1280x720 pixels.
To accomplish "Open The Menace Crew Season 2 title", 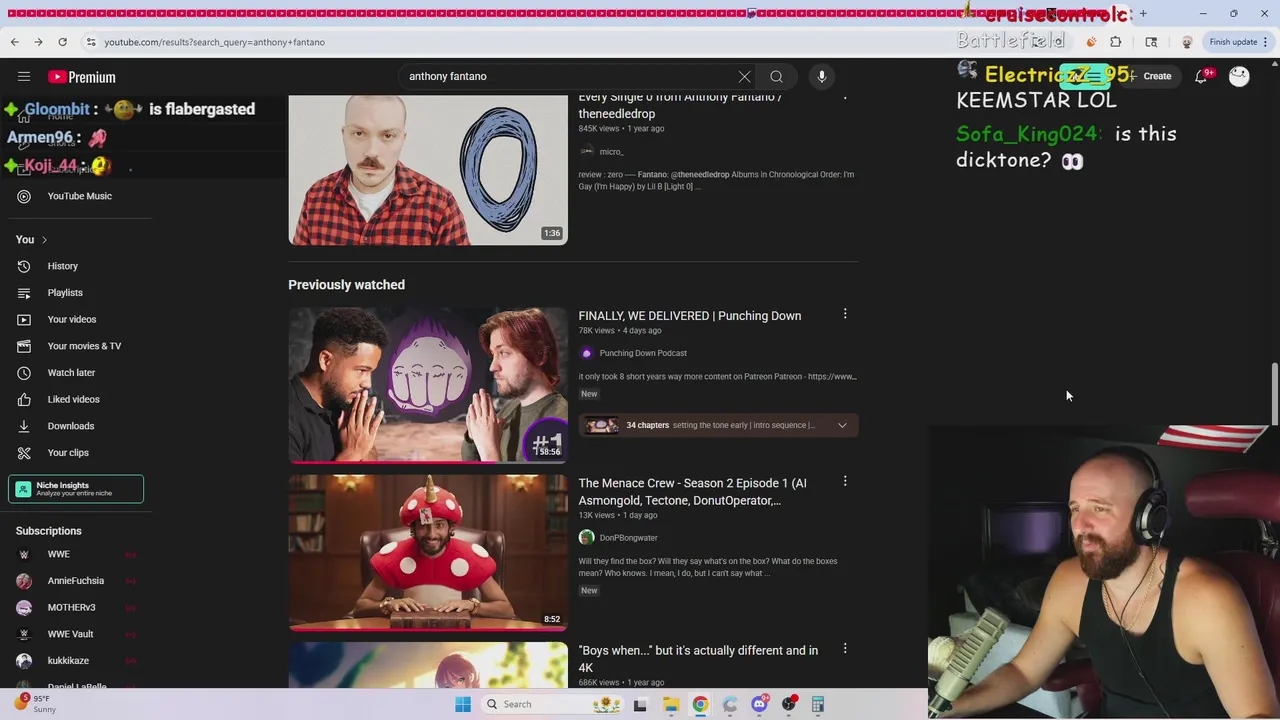I will click(x=692, y=492).
